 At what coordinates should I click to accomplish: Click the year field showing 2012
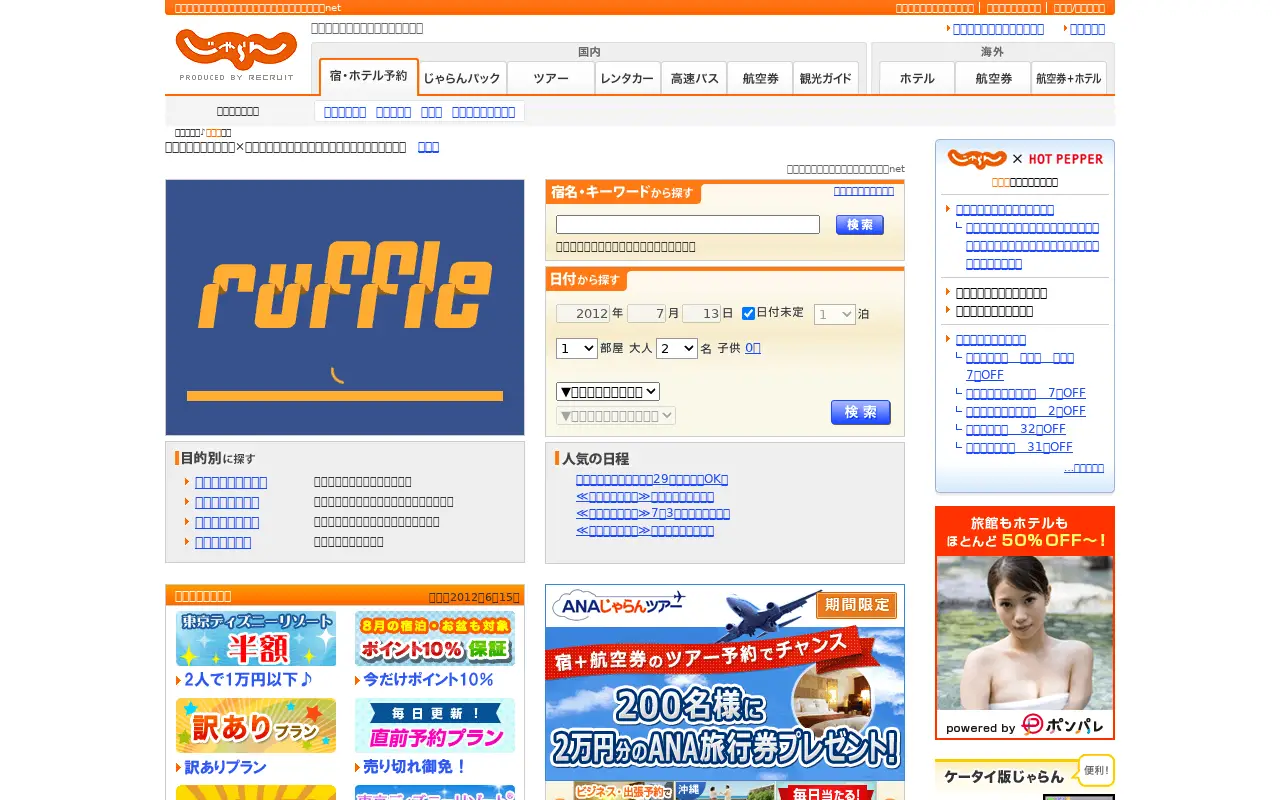click(x=583, y=314)
